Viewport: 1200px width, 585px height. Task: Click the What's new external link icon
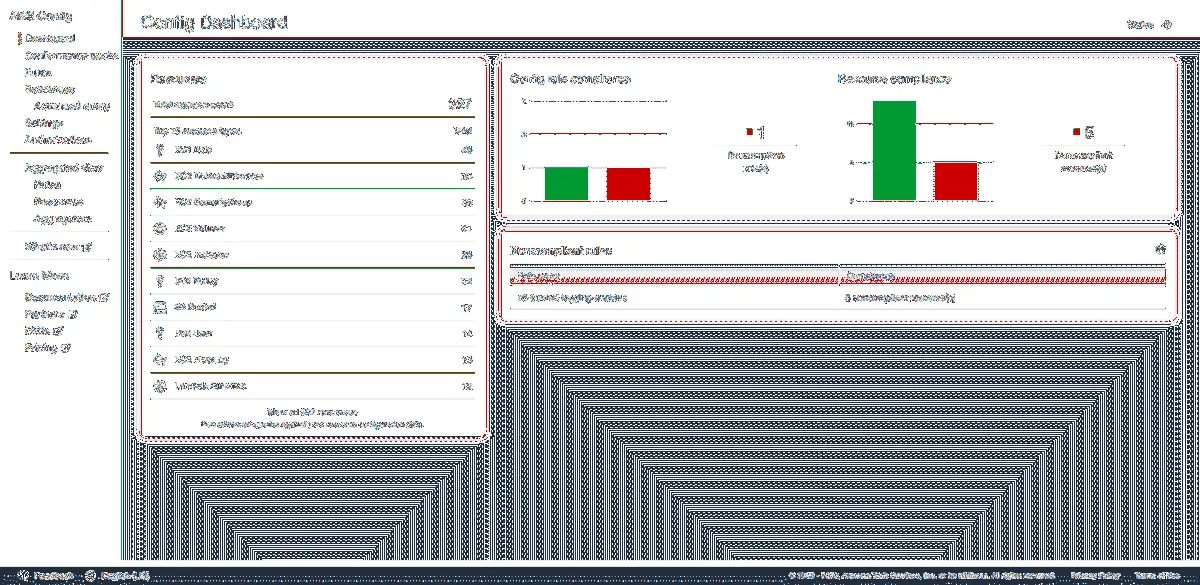click(x=88, y=246)
